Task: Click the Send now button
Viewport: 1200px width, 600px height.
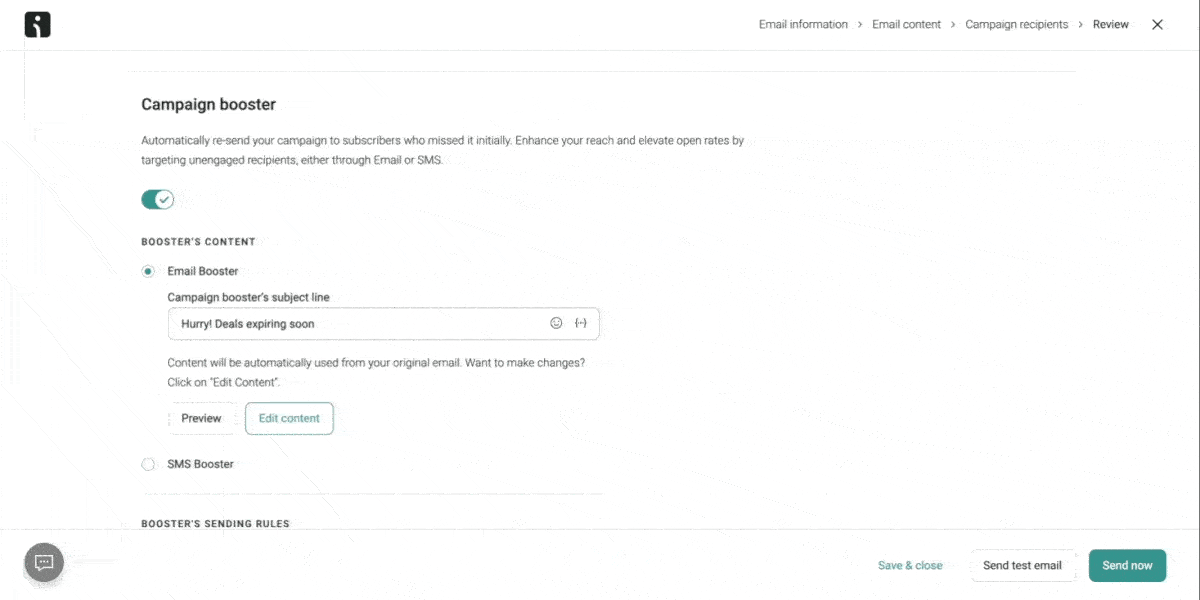Action: (x=1127, y=565)
